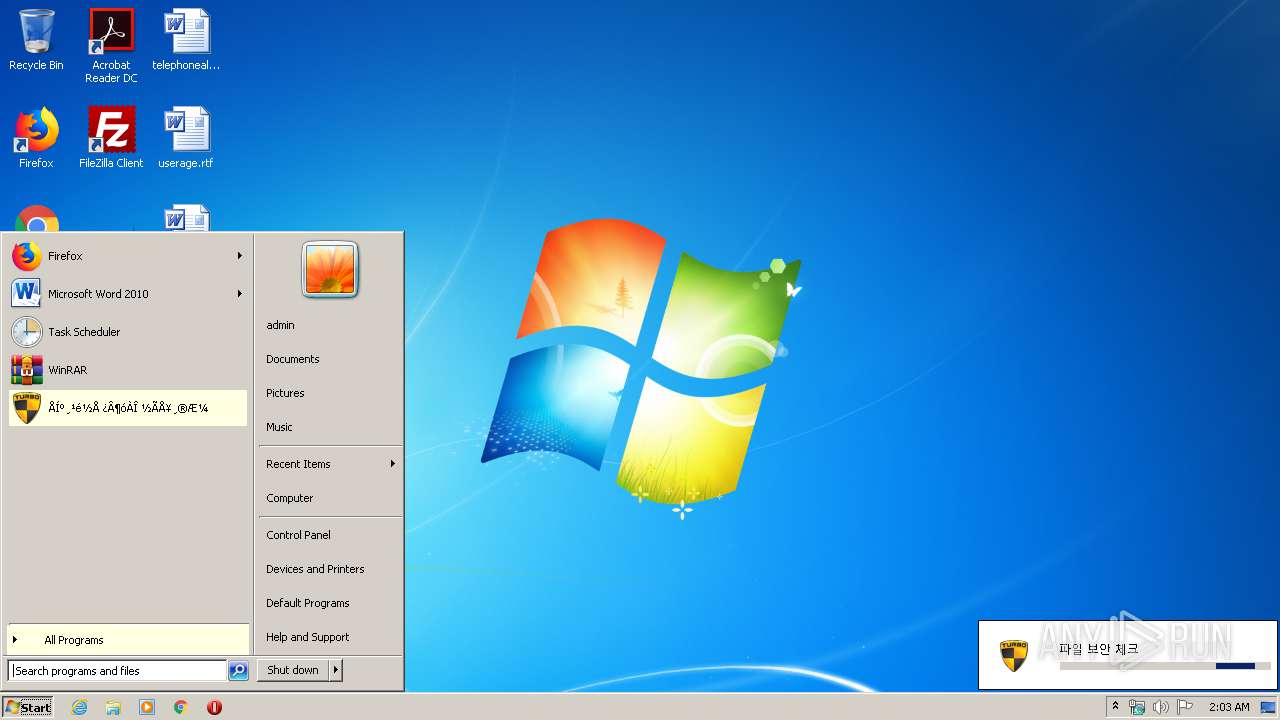Image resolution: width=1280 pixels, height=720 pixels.
Task: Expand Firefox jump list arrow
Action: point(240,256)
